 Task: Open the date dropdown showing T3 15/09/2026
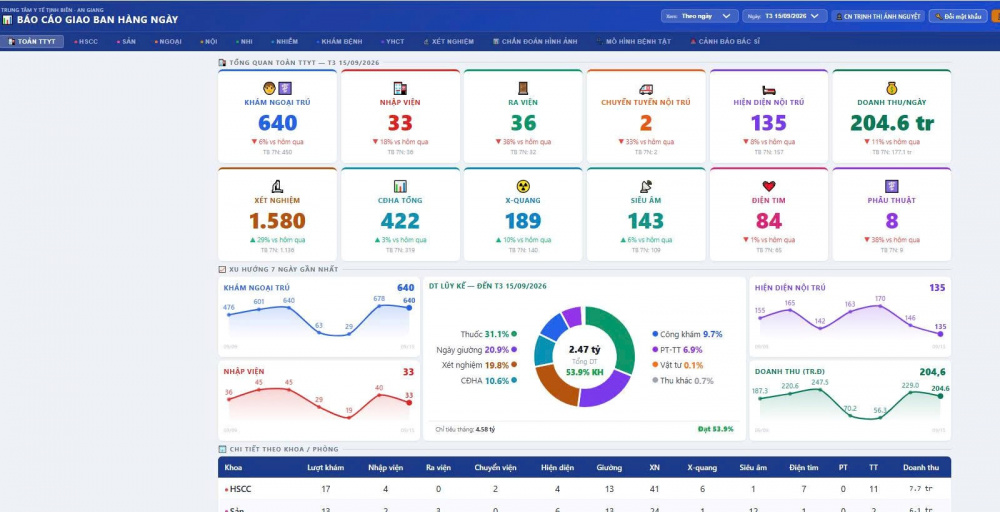click(x=785, y=16)
